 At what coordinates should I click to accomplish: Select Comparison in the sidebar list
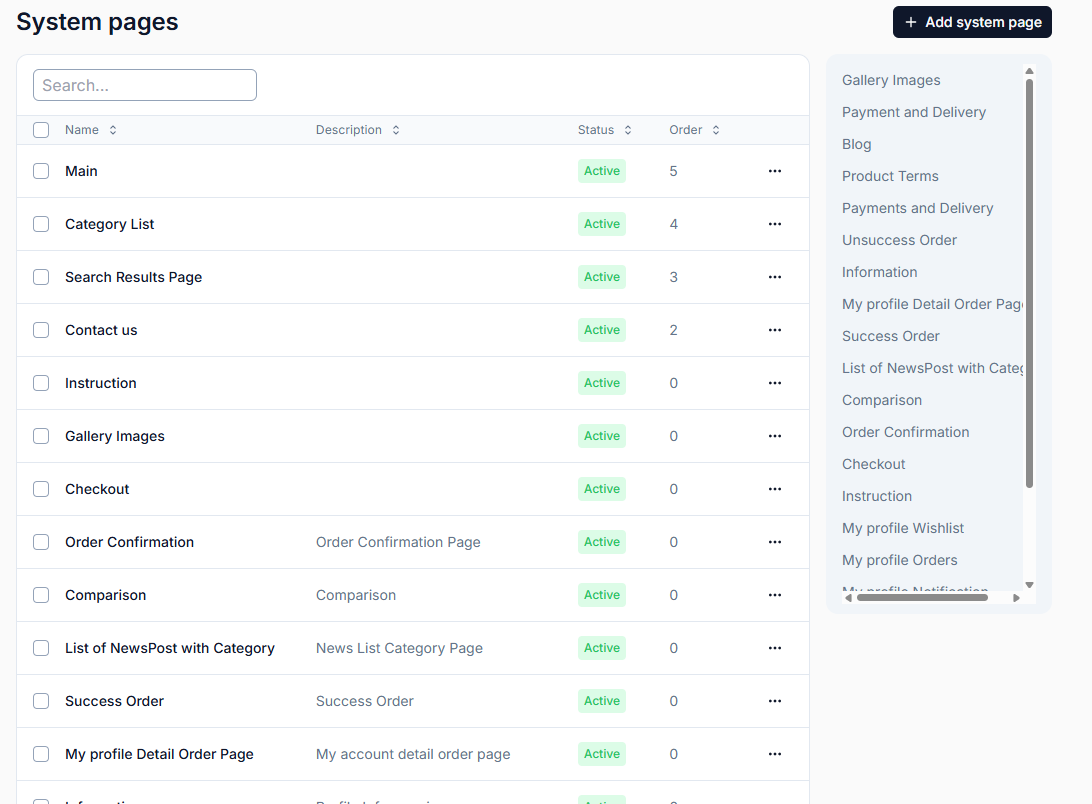(x=882, y=400)
